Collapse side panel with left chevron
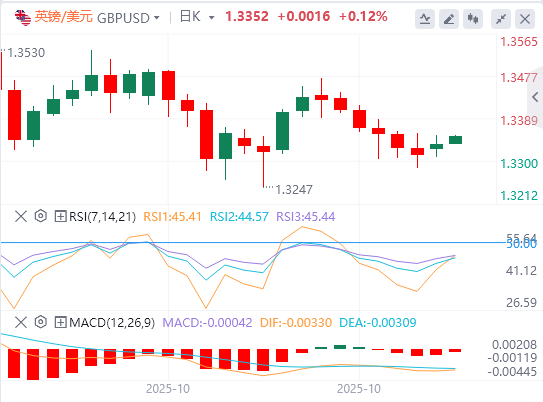The height and width of the screenshot is (402, 543). click(535, 97)
